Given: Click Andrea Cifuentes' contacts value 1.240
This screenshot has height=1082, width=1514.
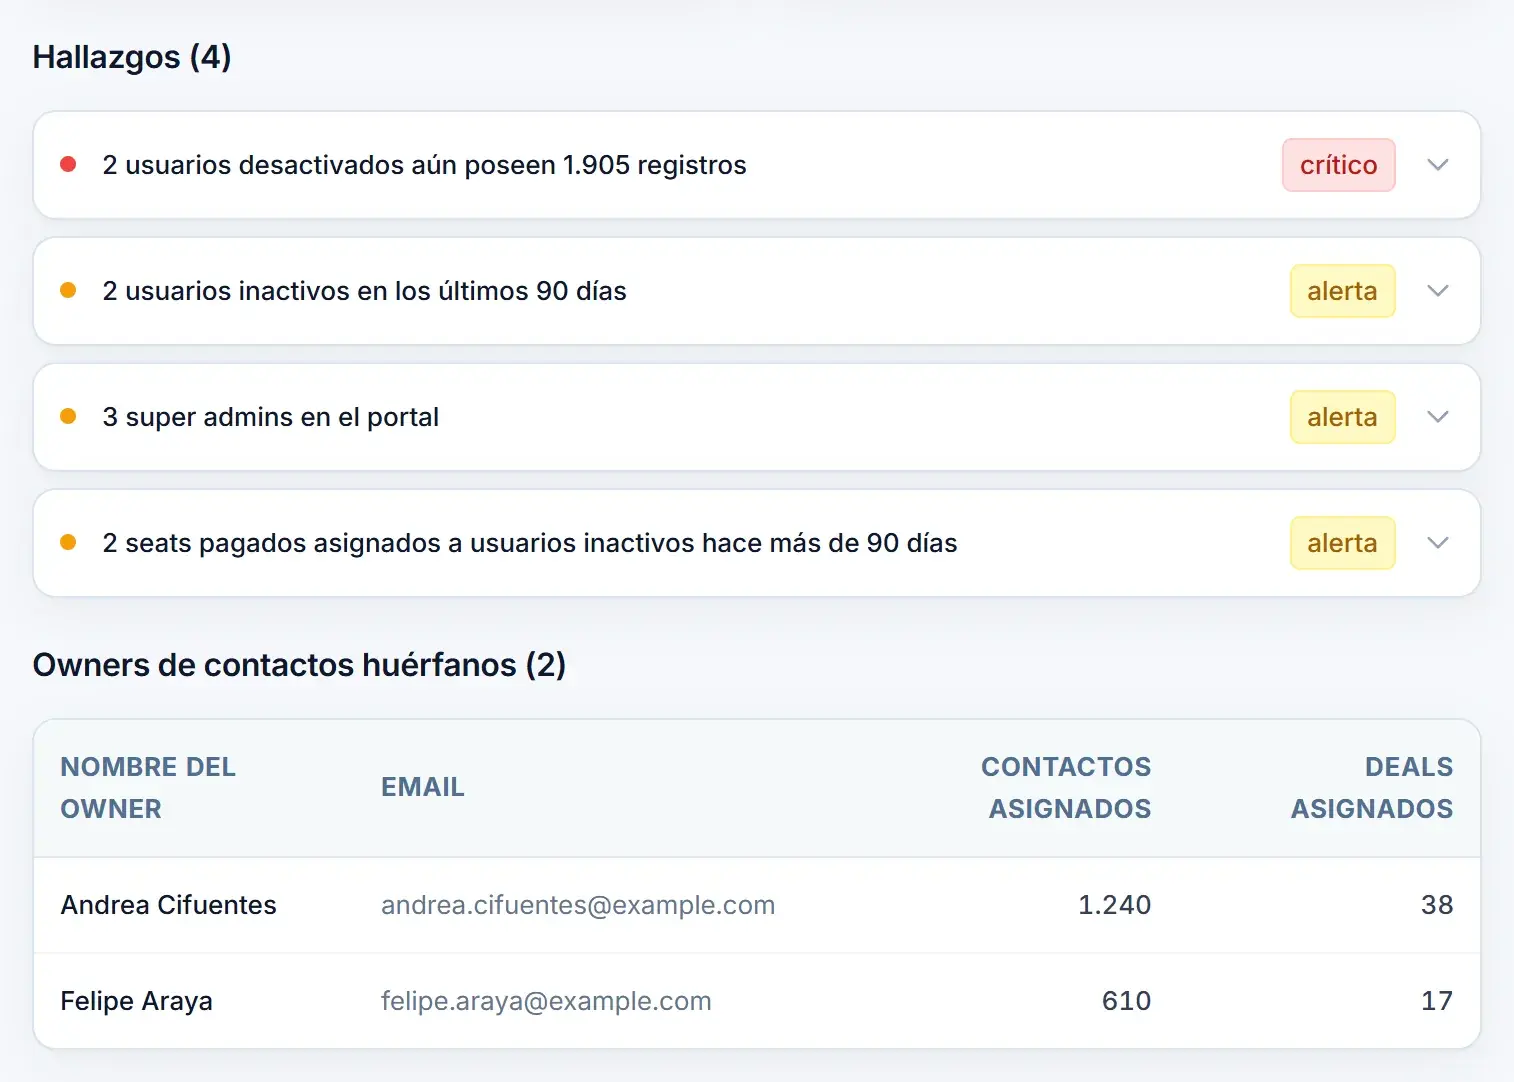Looking at the screenshot, I should (1114, 905).
